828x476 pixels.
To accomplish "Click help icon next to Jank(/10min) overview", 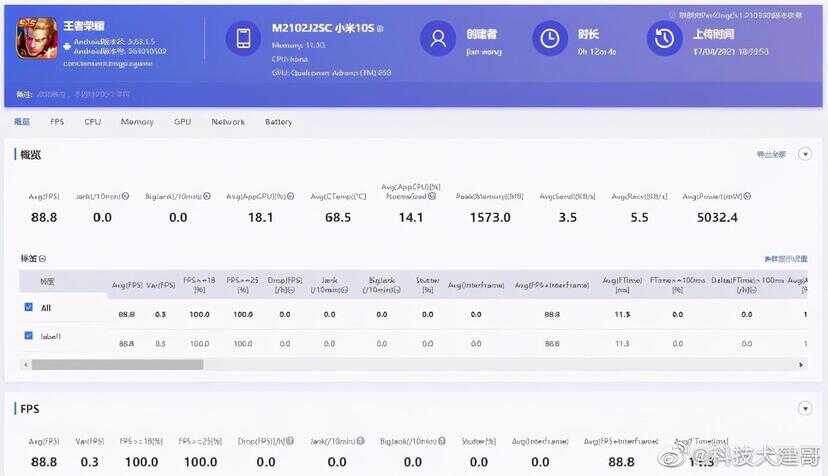I will (125, 196).
